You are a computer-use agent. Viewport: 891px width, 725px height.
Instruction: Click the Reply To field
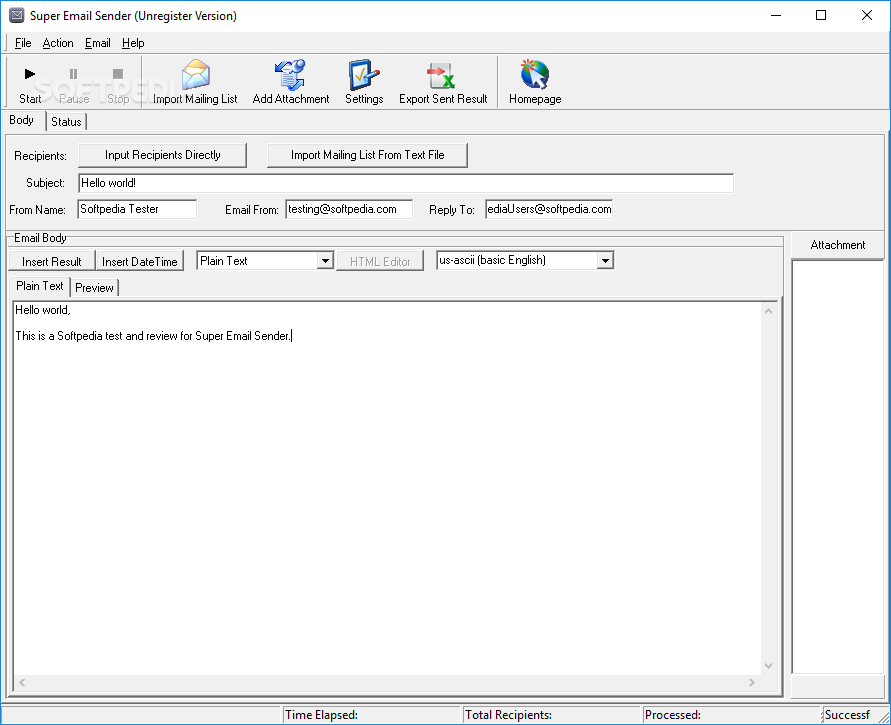(x=549, y=209)
